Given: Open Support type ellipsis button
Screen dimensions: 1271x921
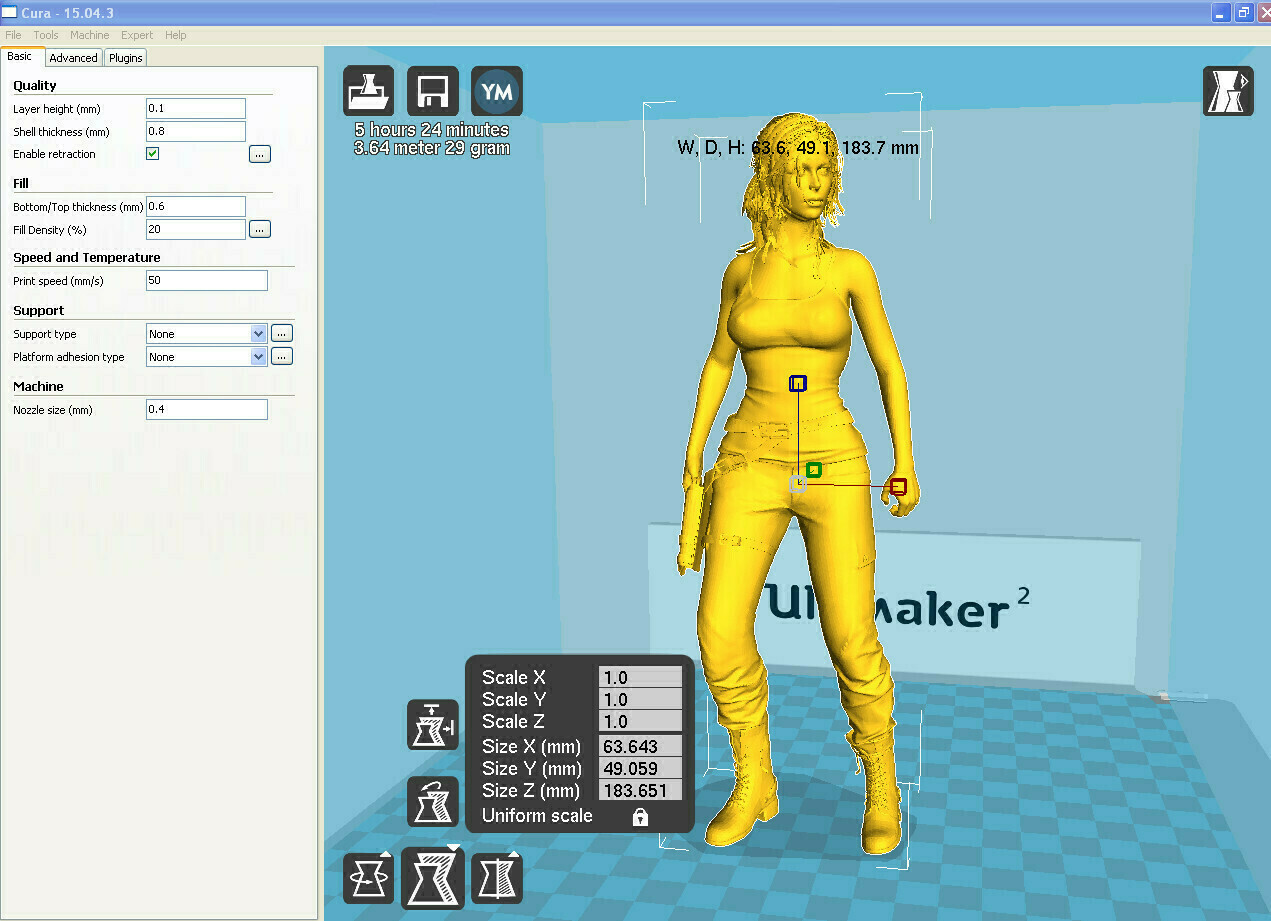Looking at the screenshot, I should point(282,333).
